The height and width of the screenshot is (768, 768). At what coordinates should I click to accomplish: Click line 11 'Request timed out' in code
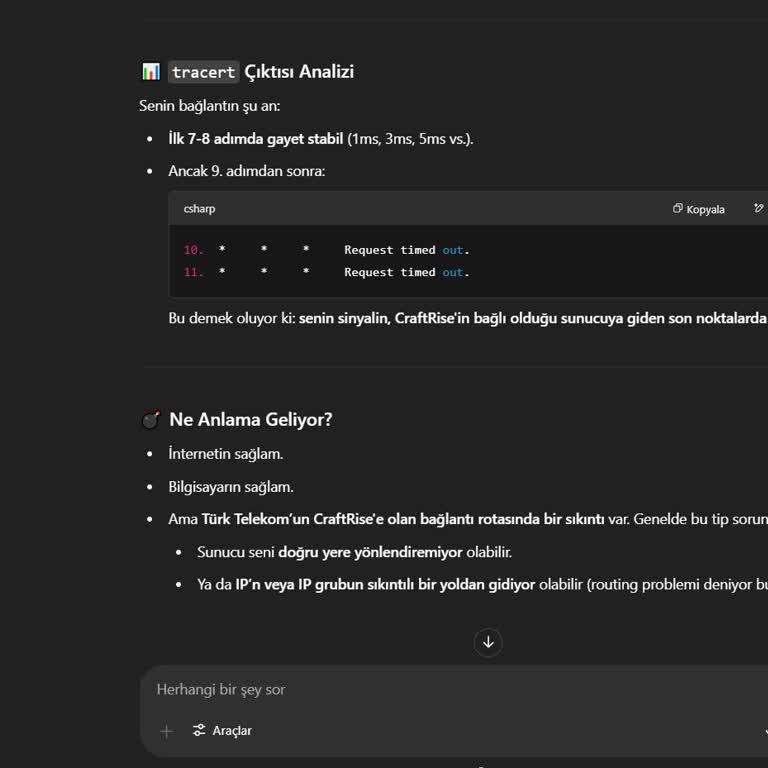[406, 272]
